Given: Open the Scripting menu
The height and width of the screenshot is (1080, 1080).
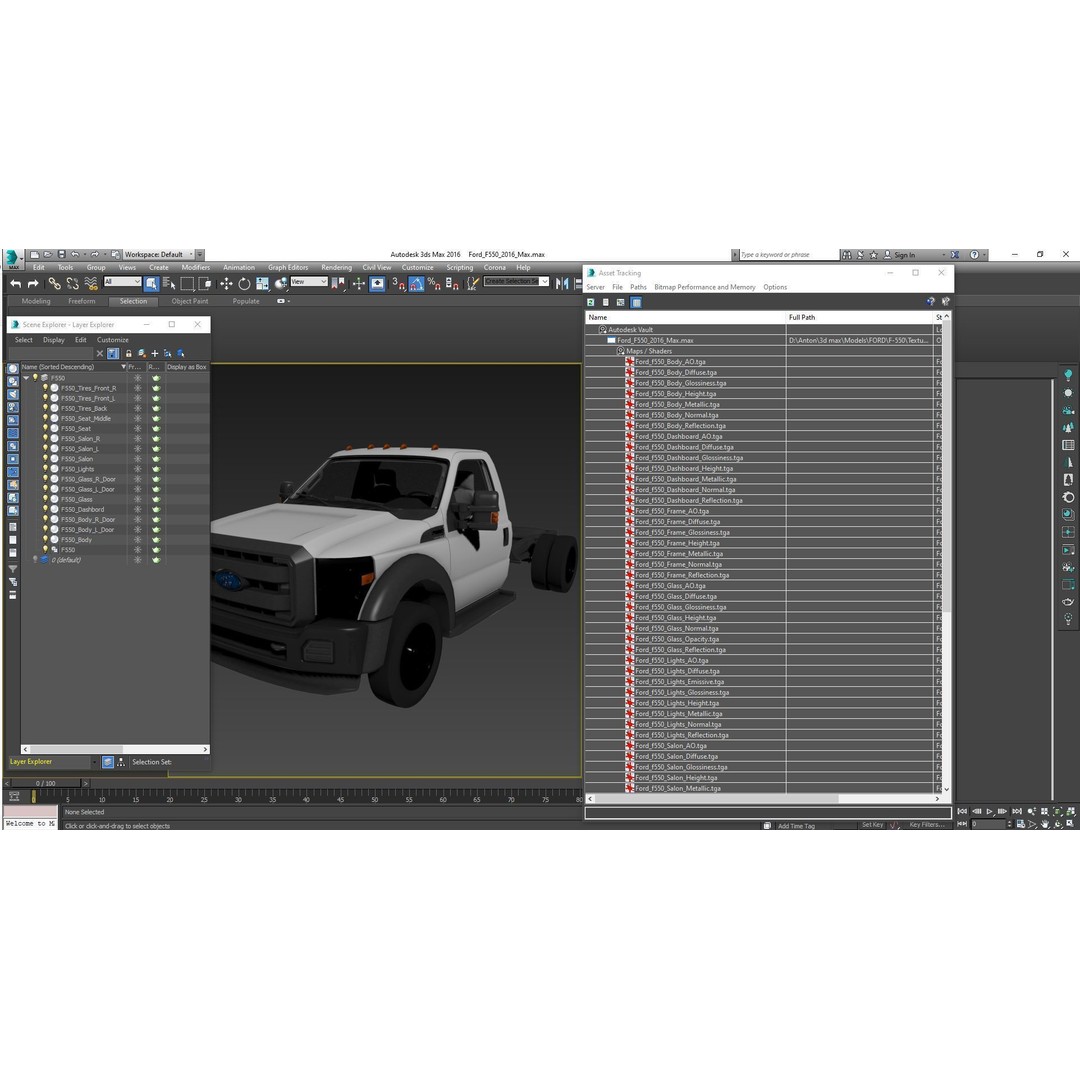Looking at the screenshot, I should click(459, 267).
